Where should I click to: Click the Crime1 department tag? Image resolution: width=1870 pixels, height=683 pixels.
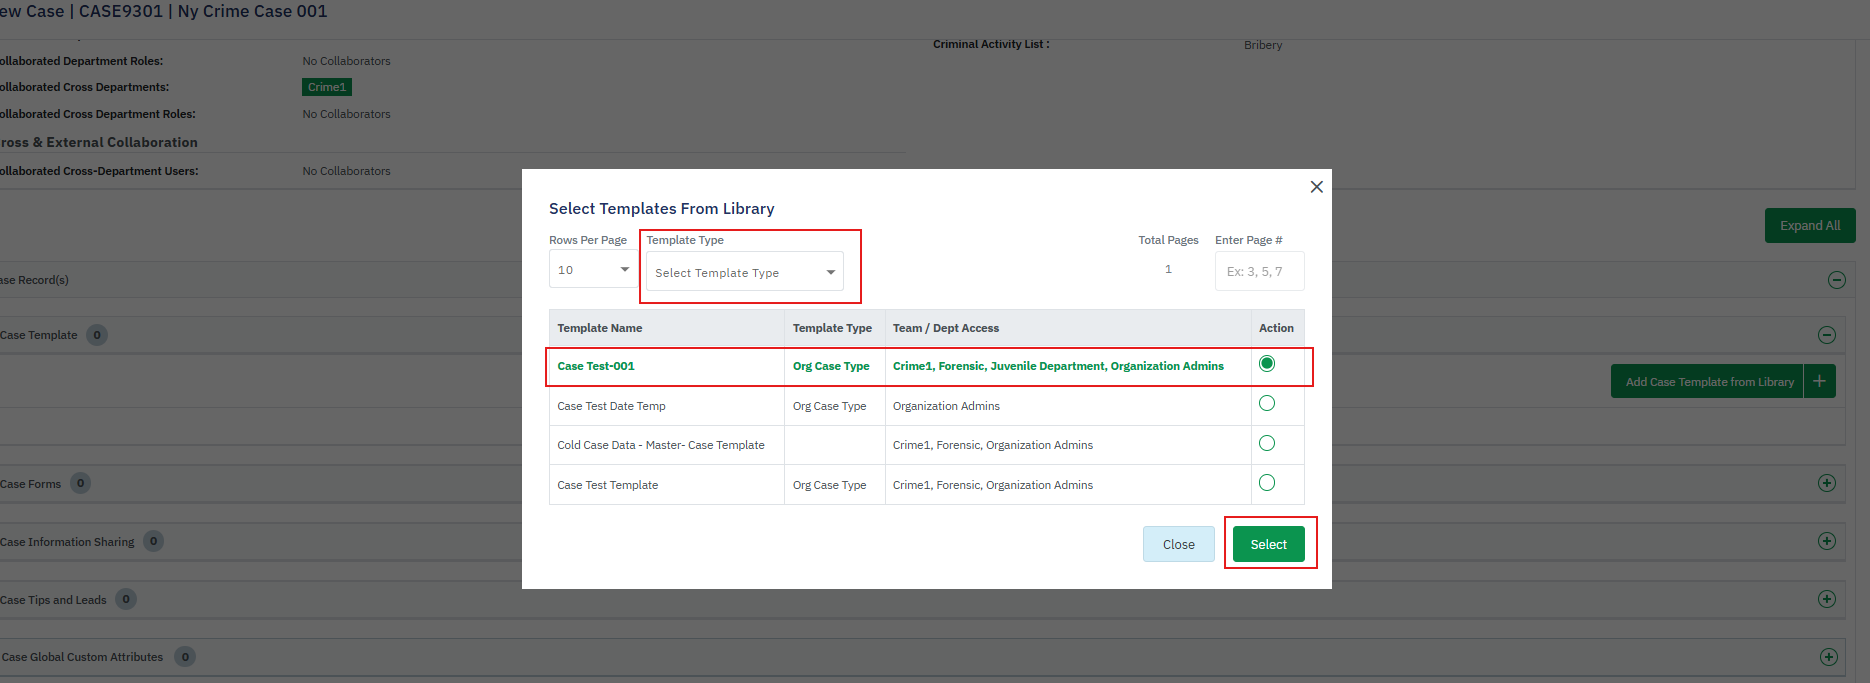click(327, 87)
